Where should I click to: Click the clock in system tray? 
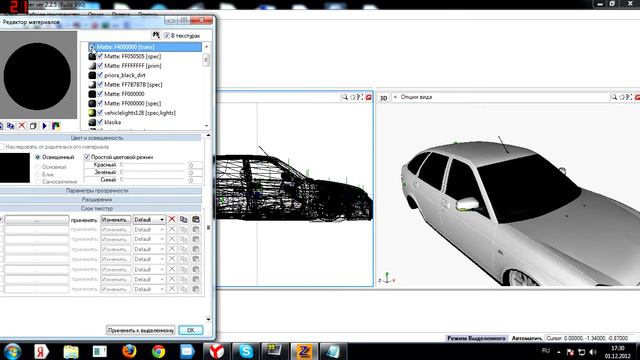coord(618,352)
